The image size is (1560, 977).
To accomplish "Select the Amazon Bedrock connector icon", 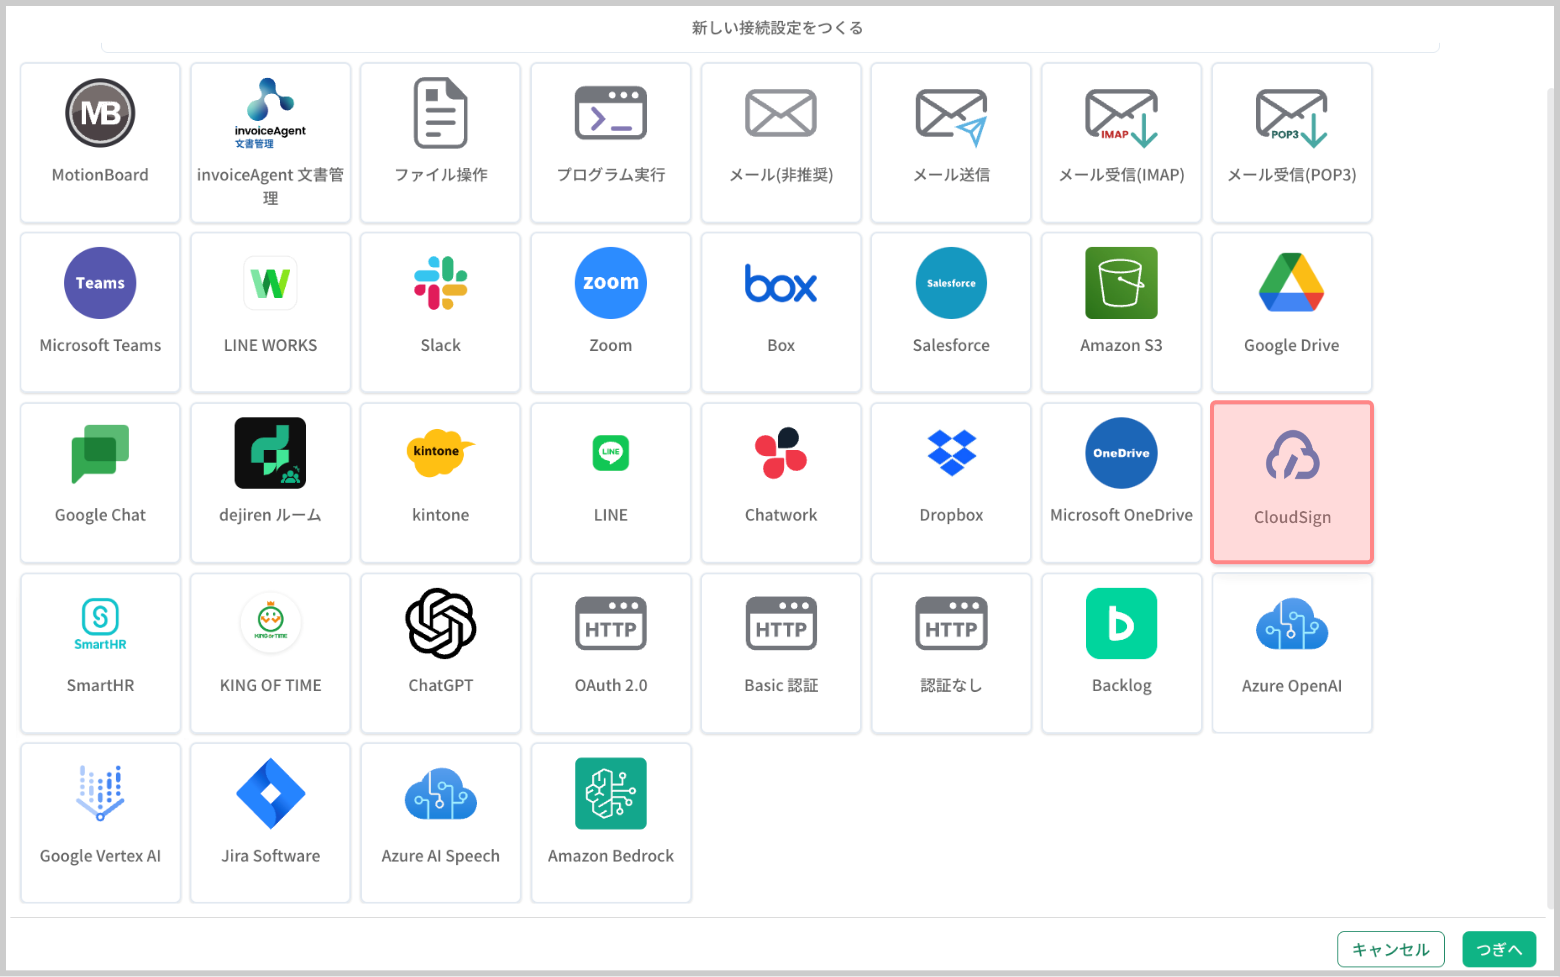I will (x=611, y=793).
